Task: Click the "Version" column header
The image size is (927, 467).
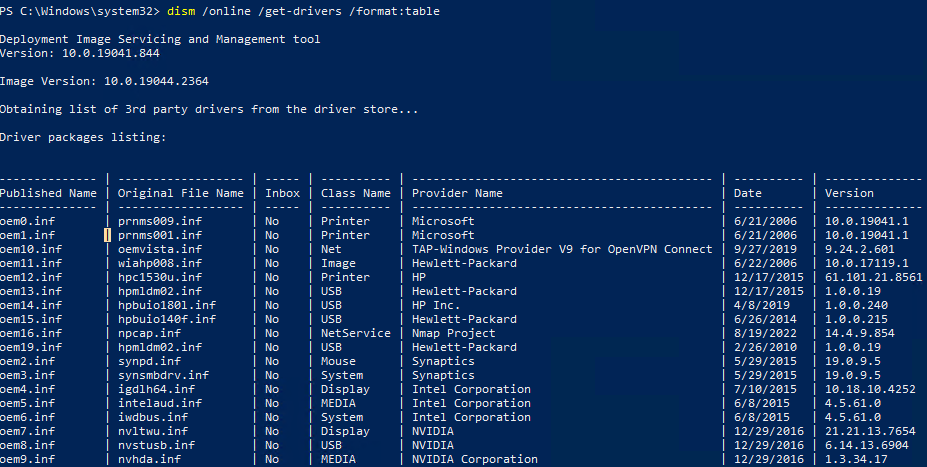Action: click(x=849, y=193)
